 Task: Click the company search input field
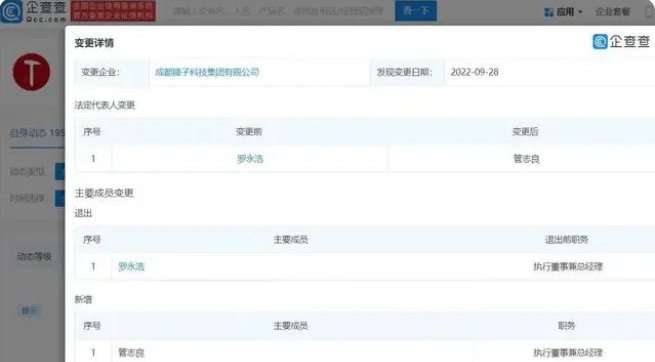[278, 11]
